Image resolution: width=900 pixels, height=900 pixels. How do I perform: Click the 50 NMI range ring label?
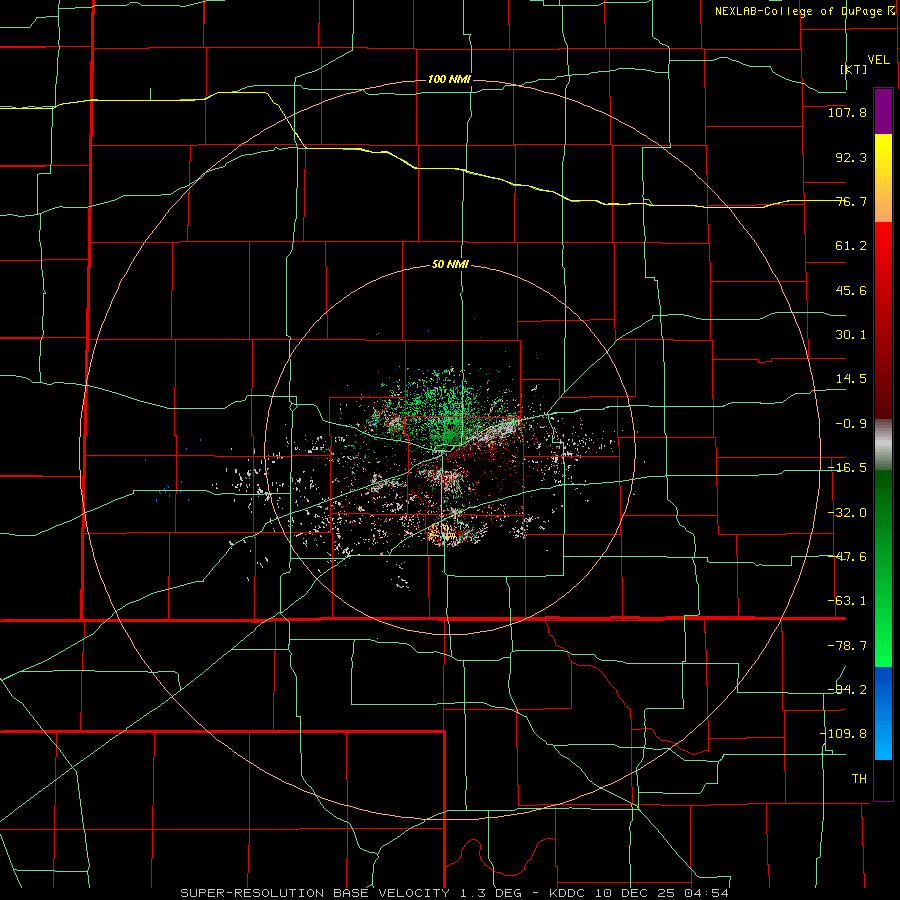(x=450, y=265)
